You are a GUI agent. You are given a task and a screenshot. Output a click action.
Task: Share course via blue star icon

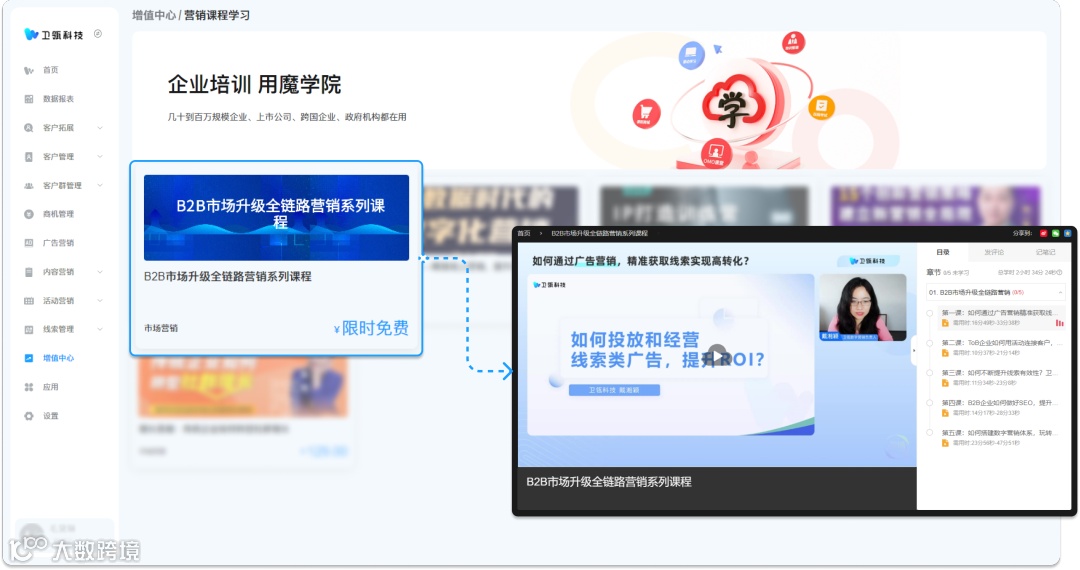(1068, 233)
